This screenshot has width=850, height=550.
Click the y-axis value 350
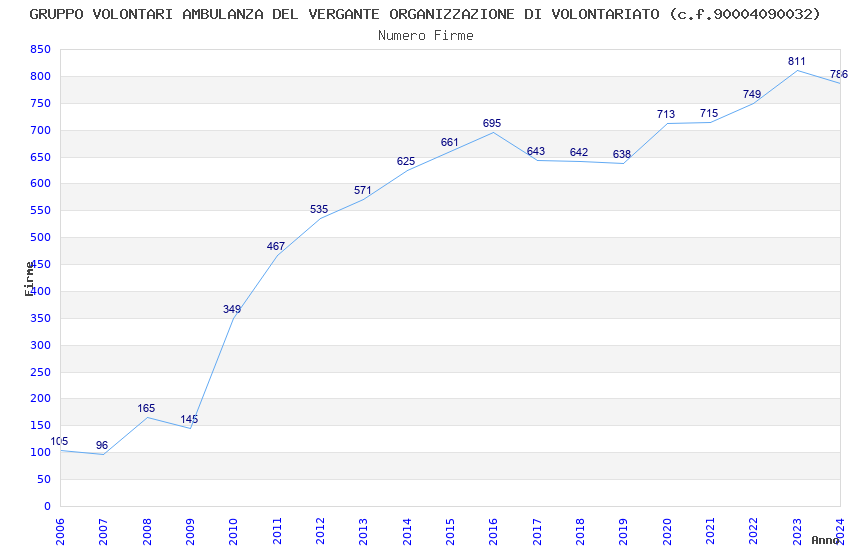[41, 318]
